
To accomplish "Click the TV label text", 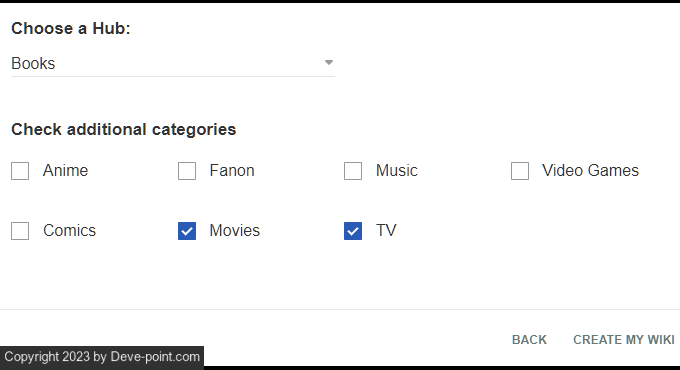I will (x=386, y=230).
